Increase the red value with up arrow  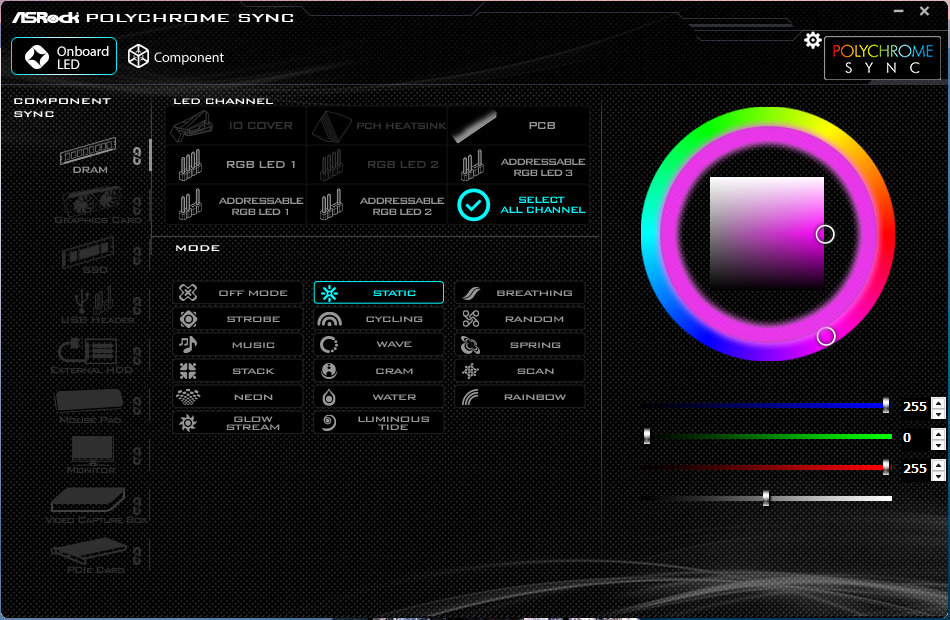point(938,464)
